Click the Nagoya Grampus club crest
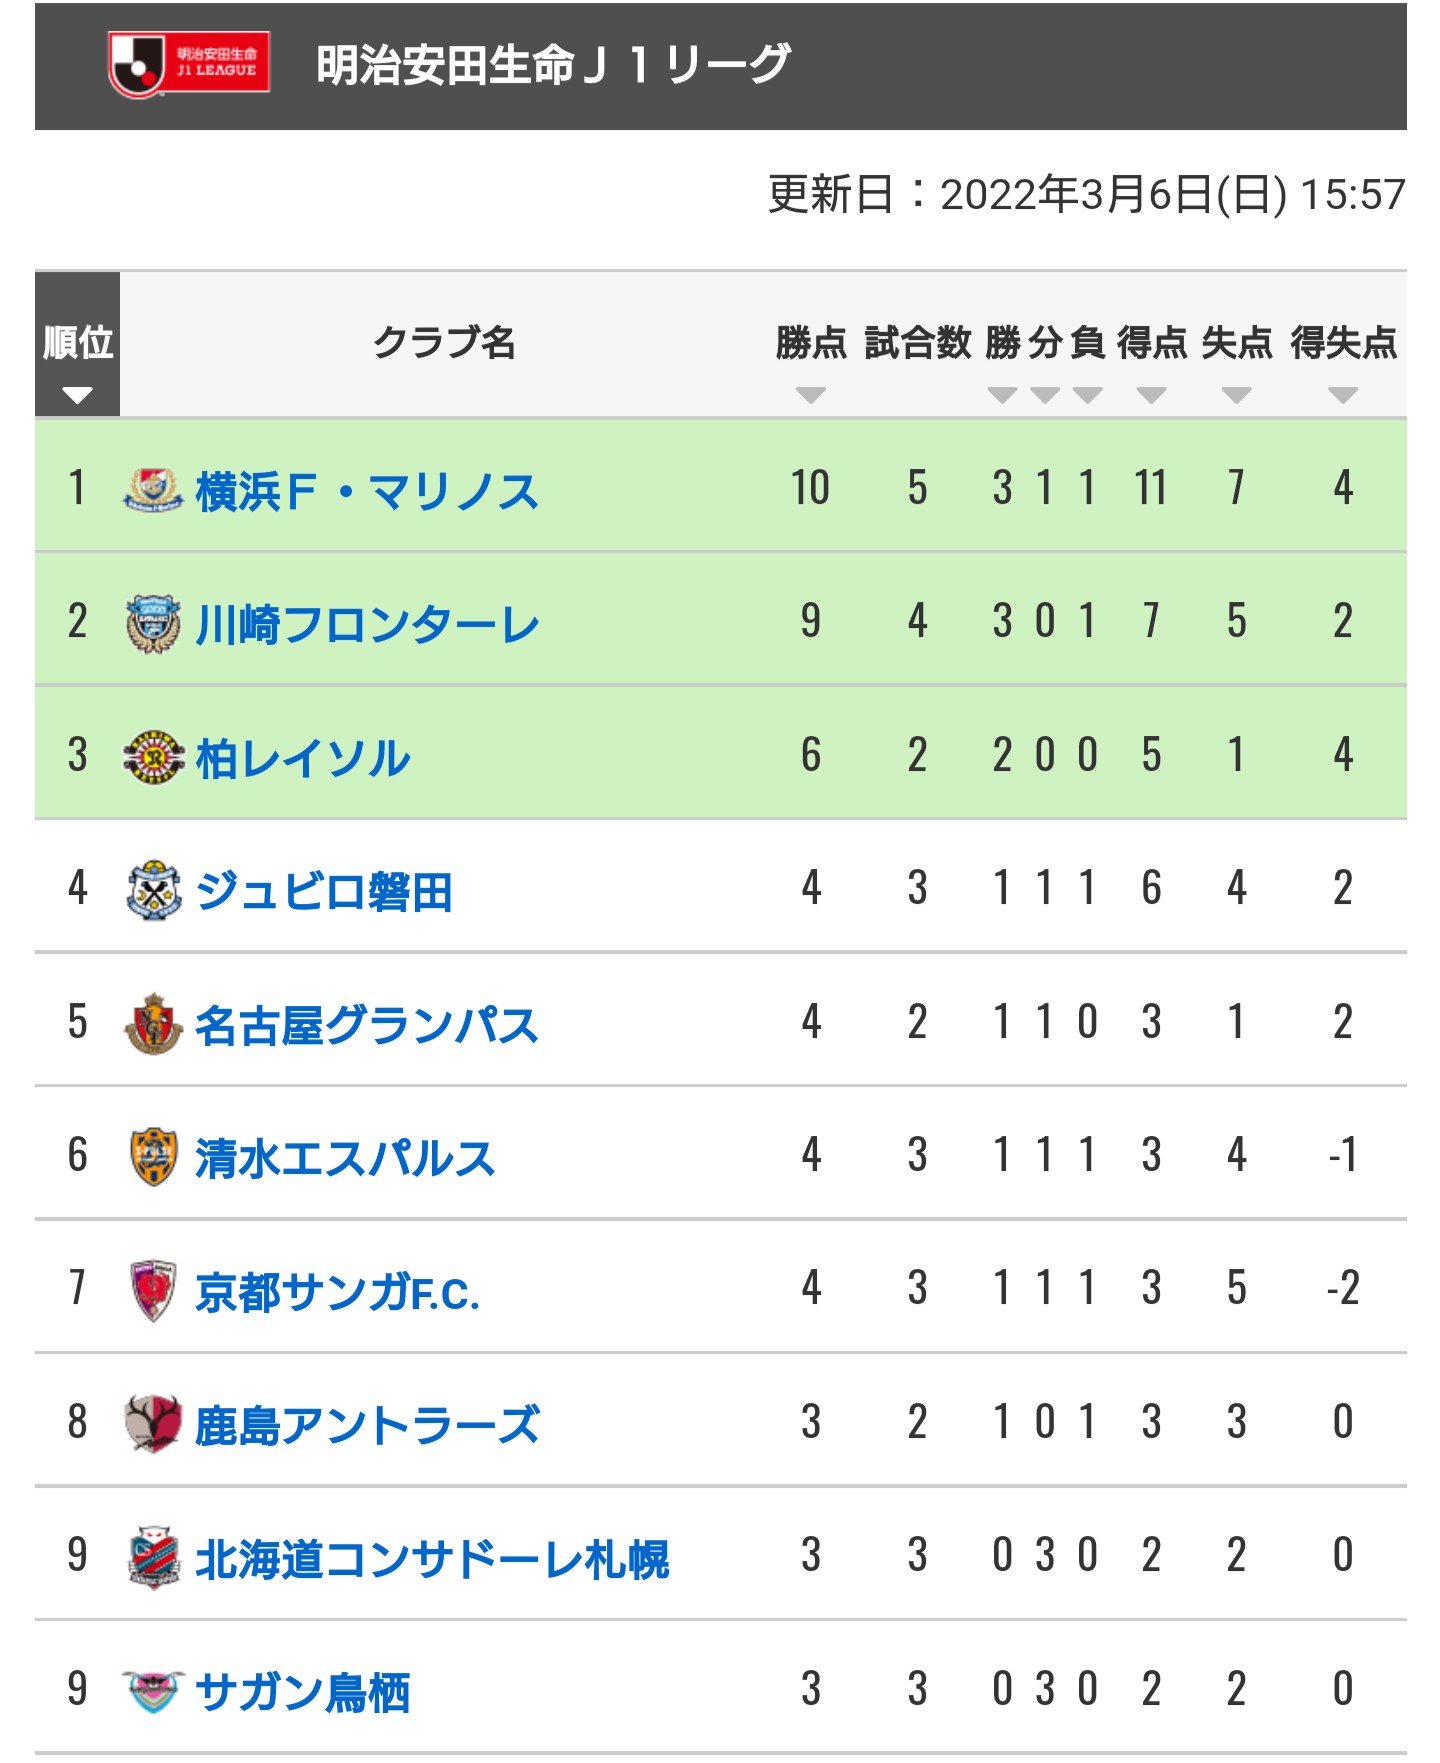Viewport: 1440px width, 1763px height. pos(153,1023)
